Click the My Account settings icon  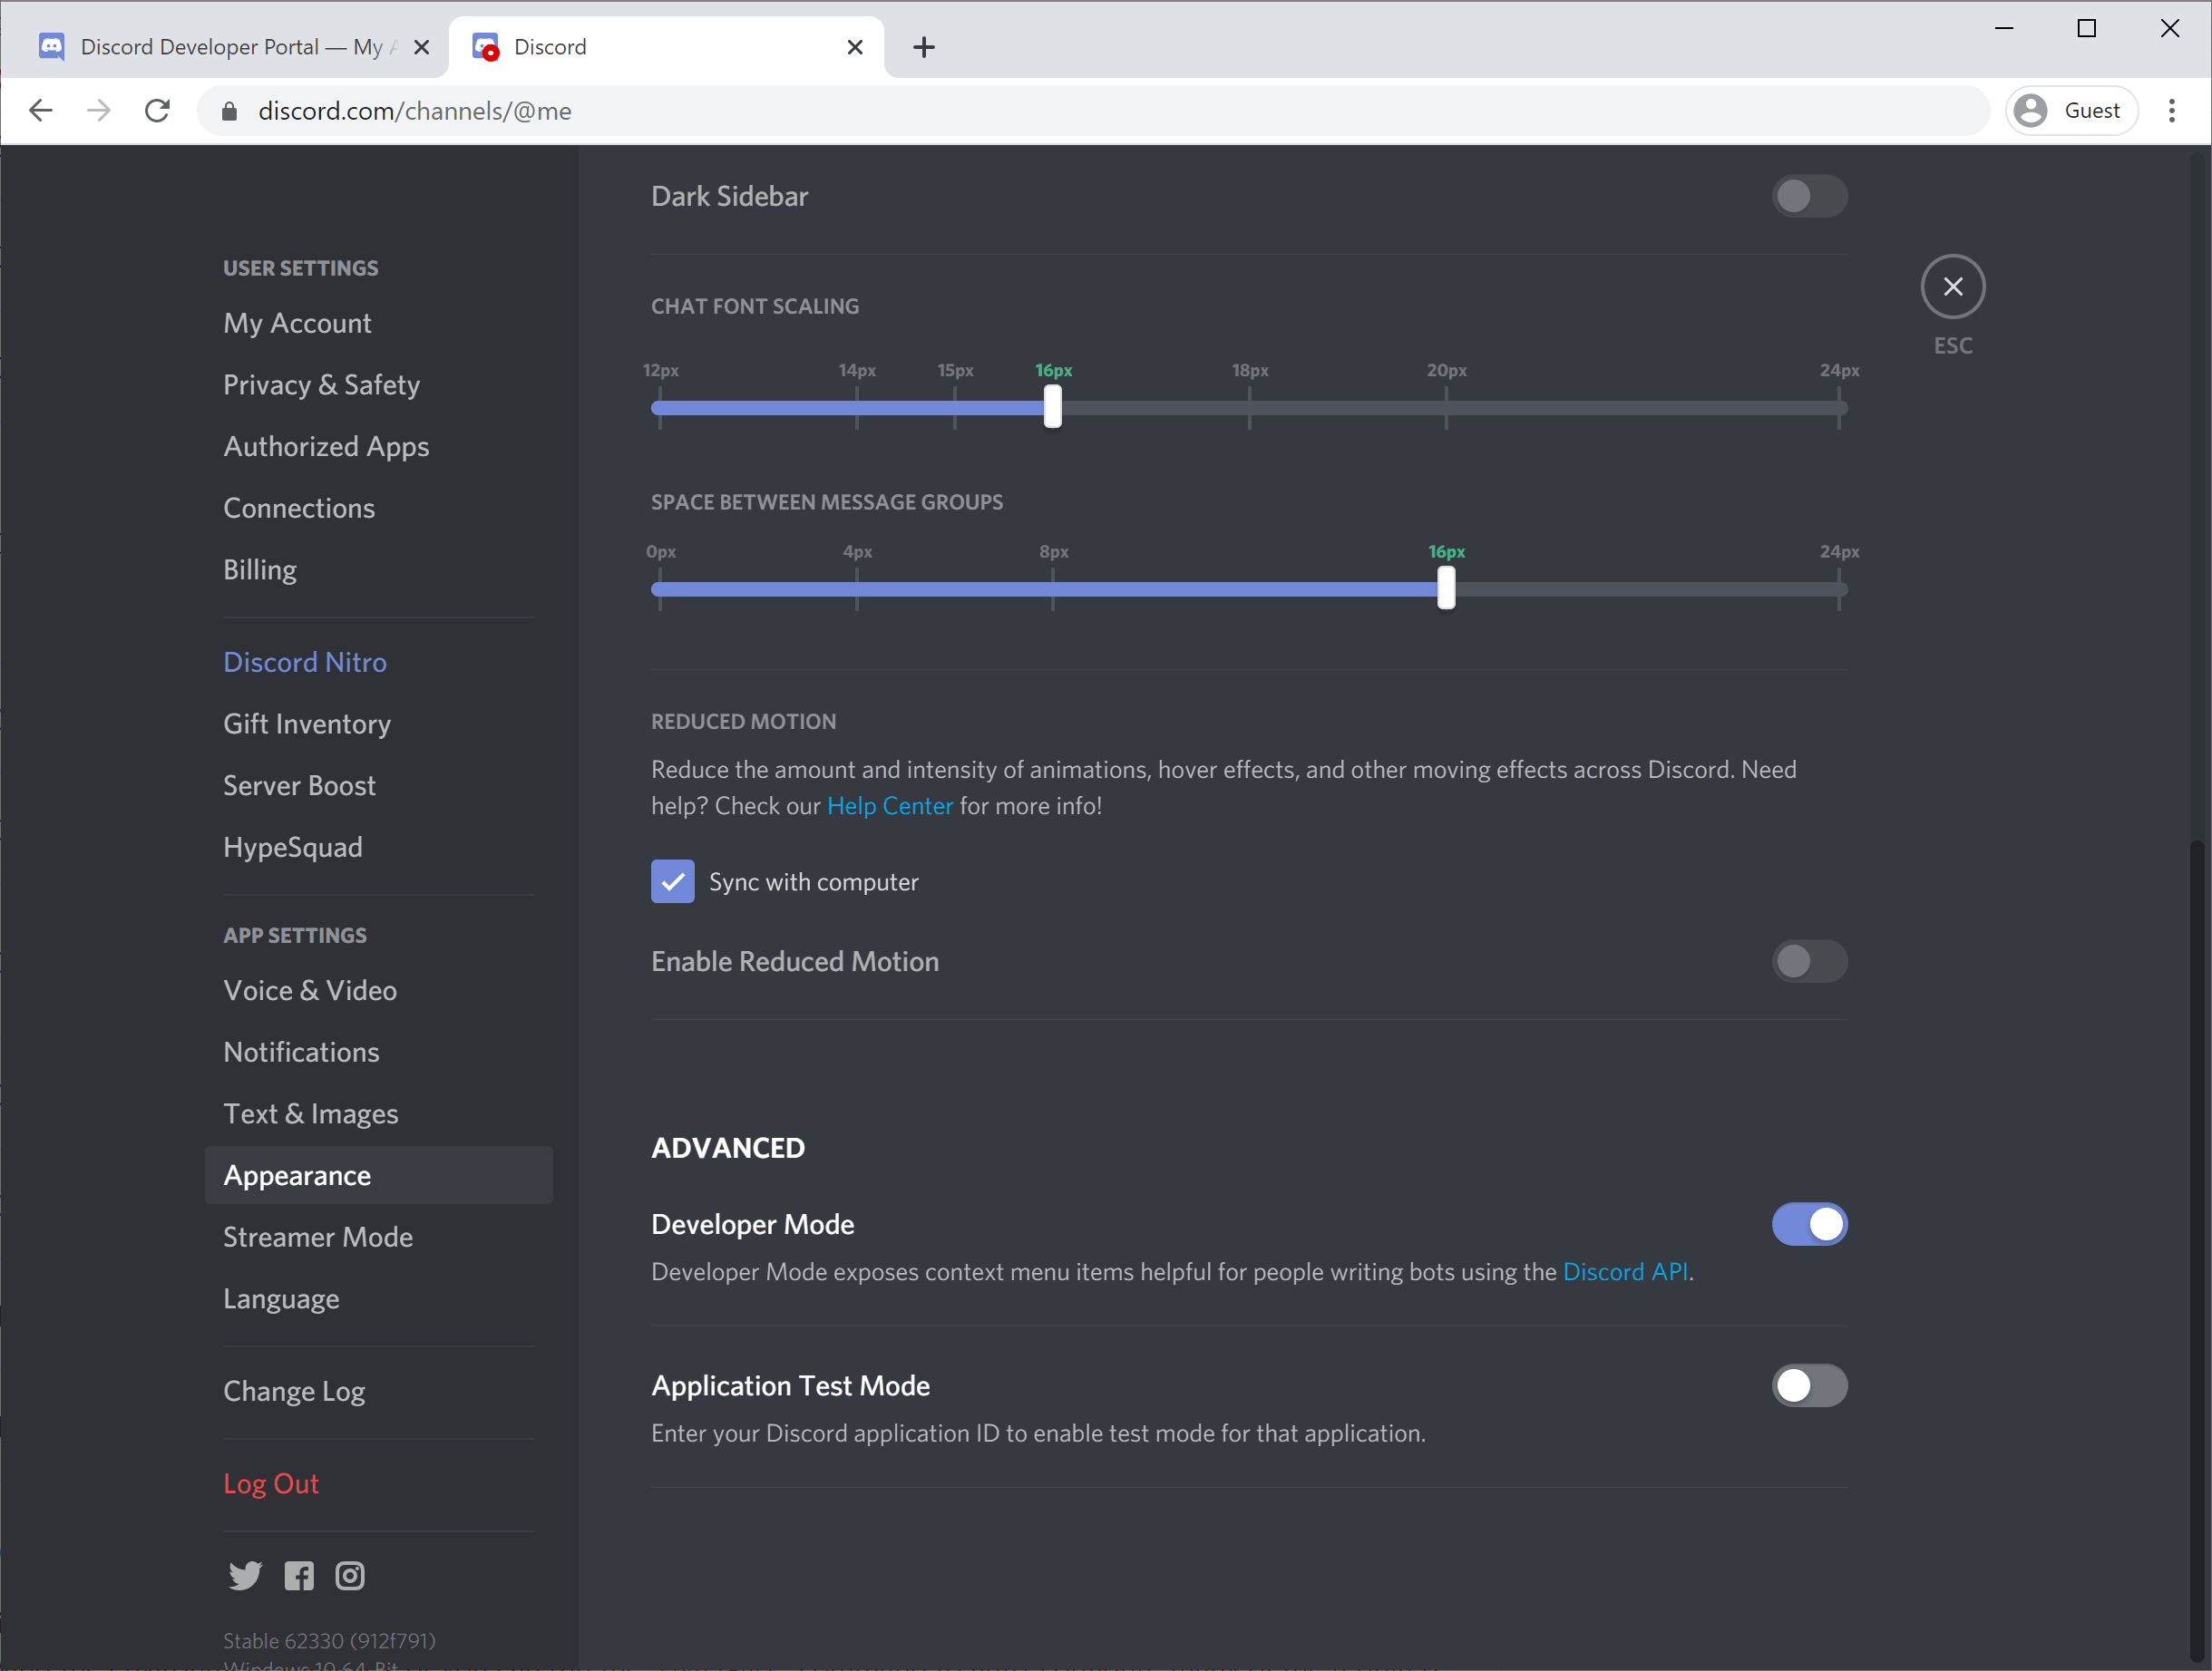pos(297,323)
